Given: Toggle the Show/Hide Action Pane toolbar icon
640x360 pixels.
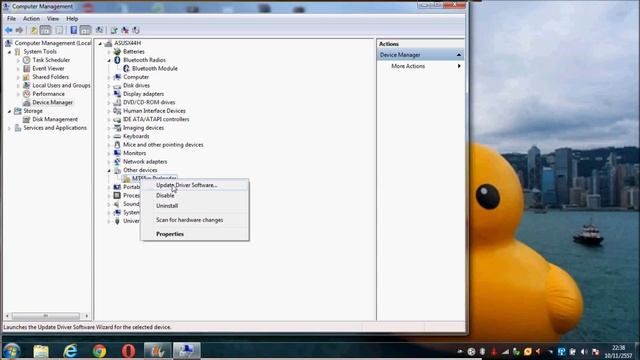Looking at the screenshot, I should coord(85,30).
